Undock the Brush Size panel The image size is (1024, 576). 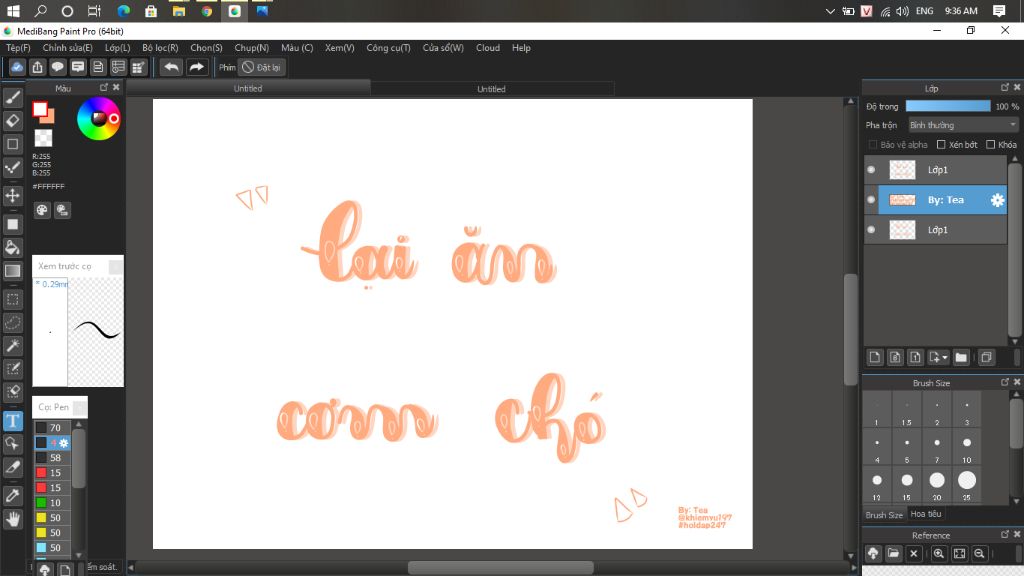pos(1005,382)
